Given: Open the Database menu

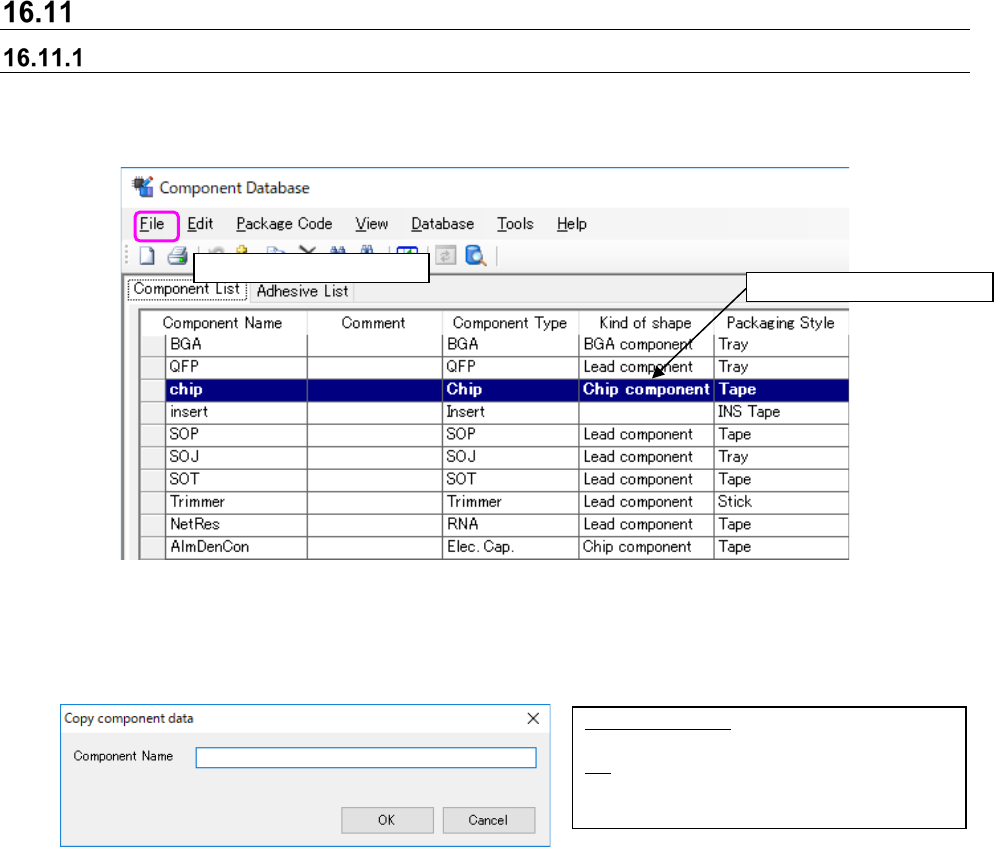Looking at the screenshot, I should tap(442, 224).
